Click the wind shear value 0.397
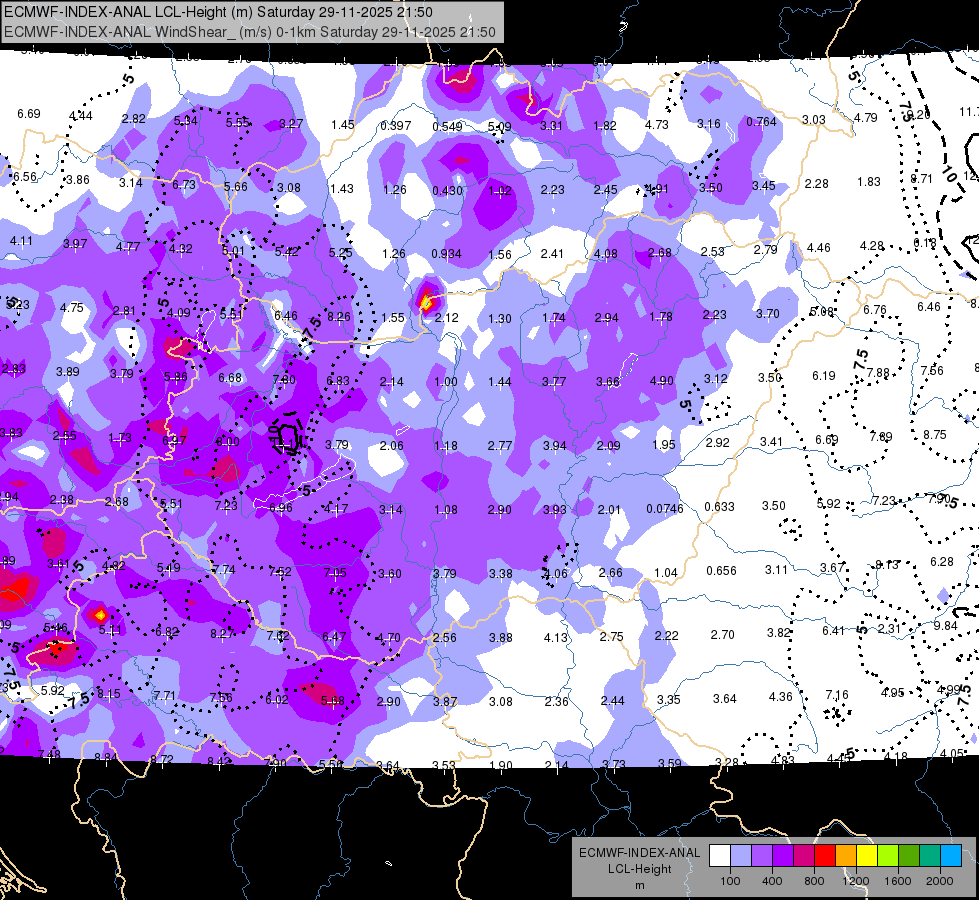Image resolution: width=979 pixels, height=900 pixels. (x=396, y=126)
